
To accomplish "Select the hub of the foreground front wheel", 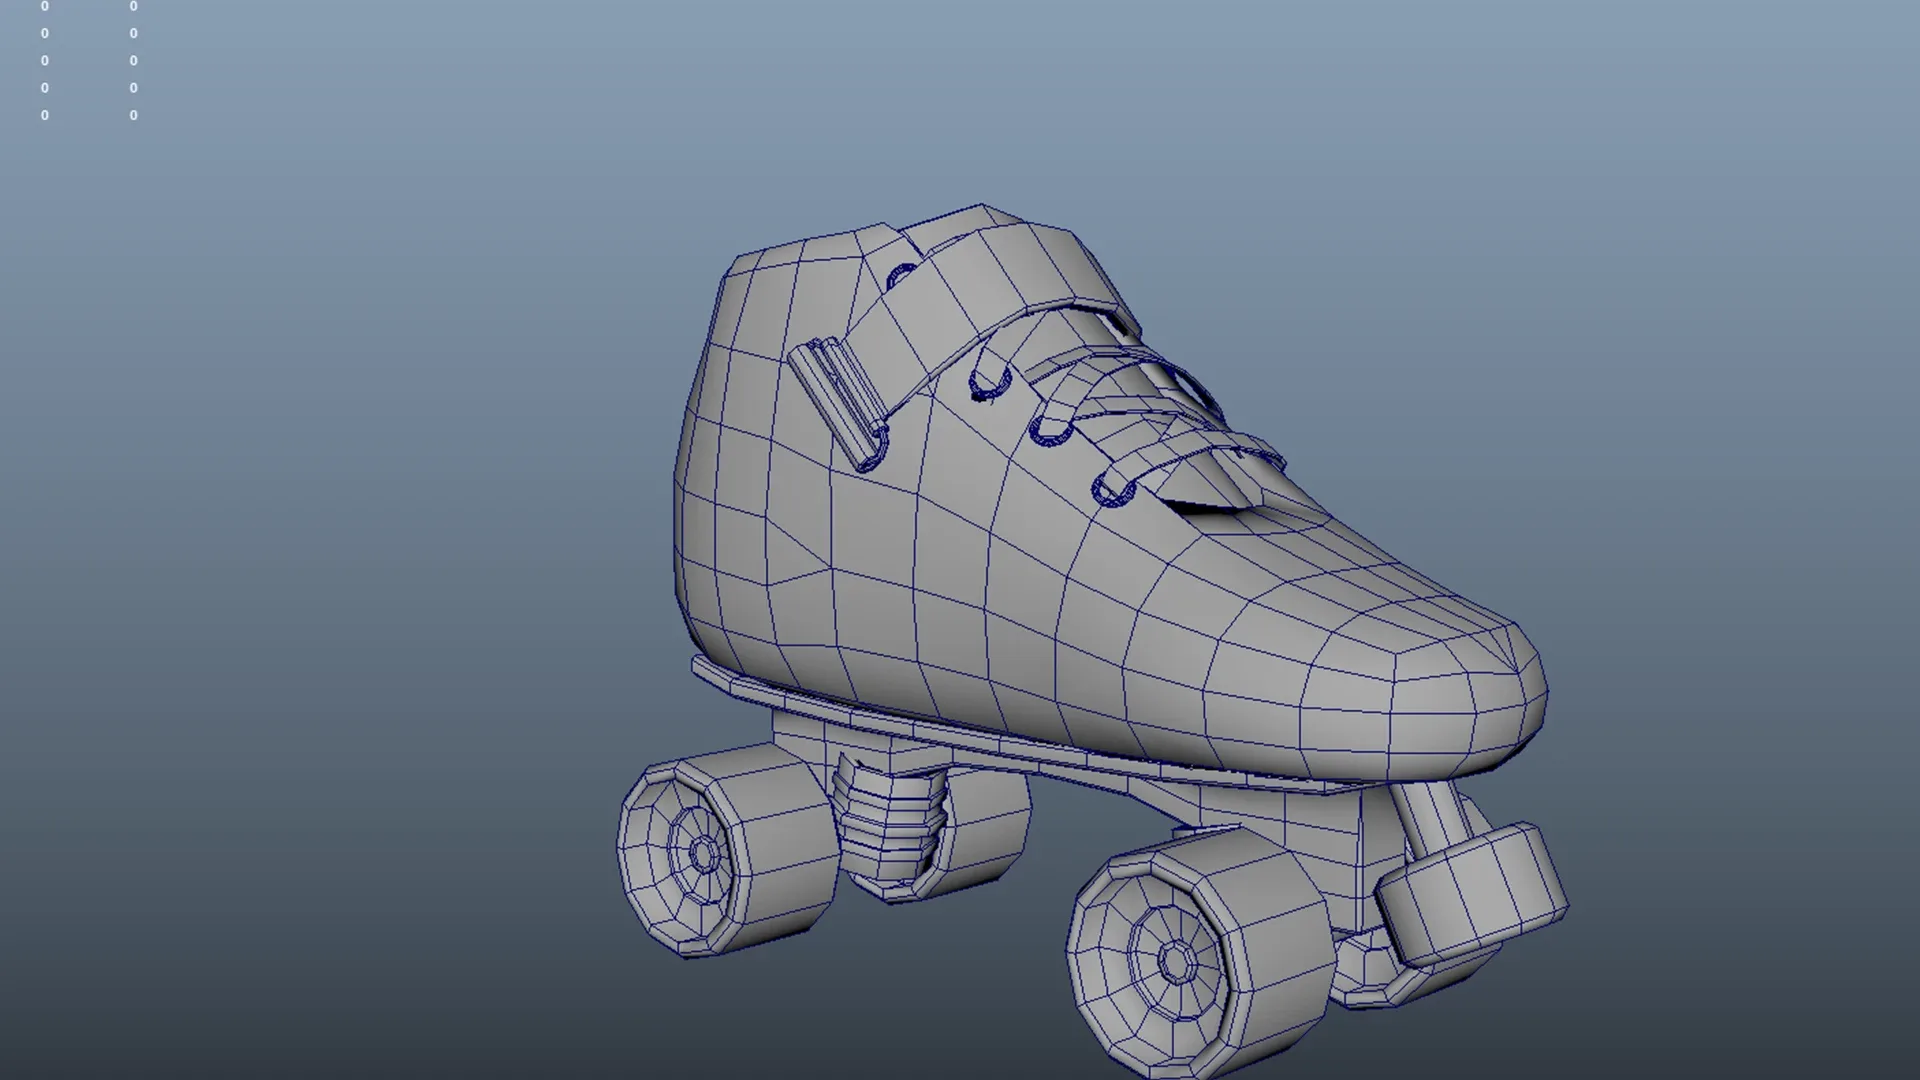I will (1176, 960).
